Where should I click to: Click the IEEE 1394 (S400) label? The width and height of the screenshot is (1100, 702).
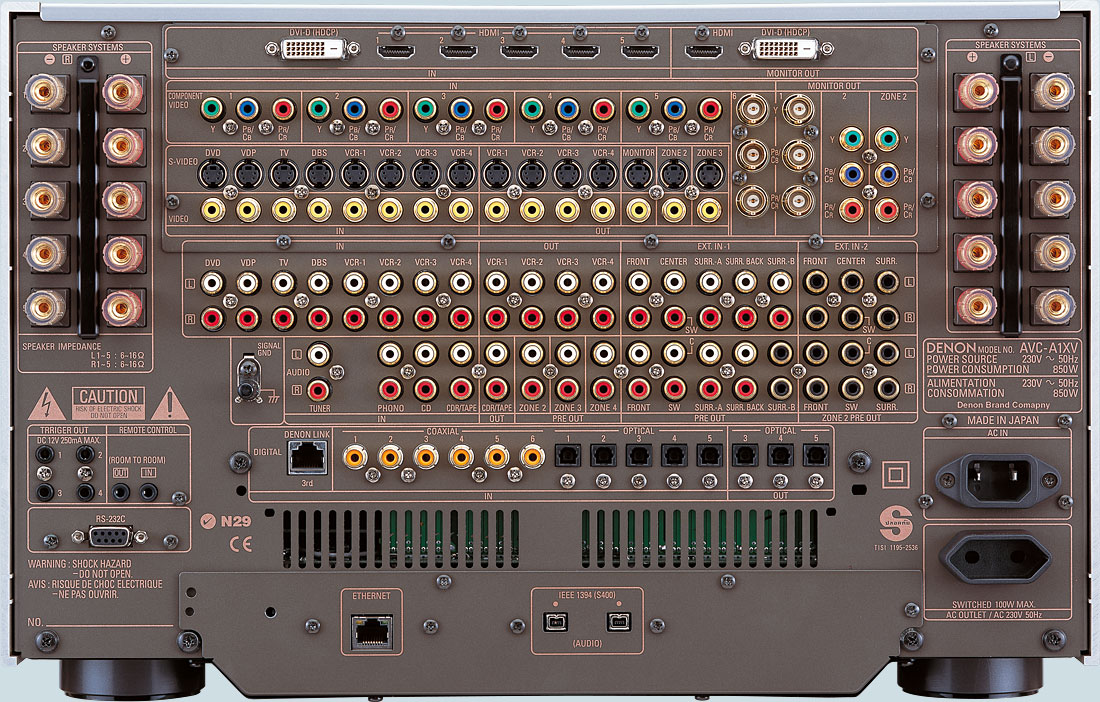587,595
